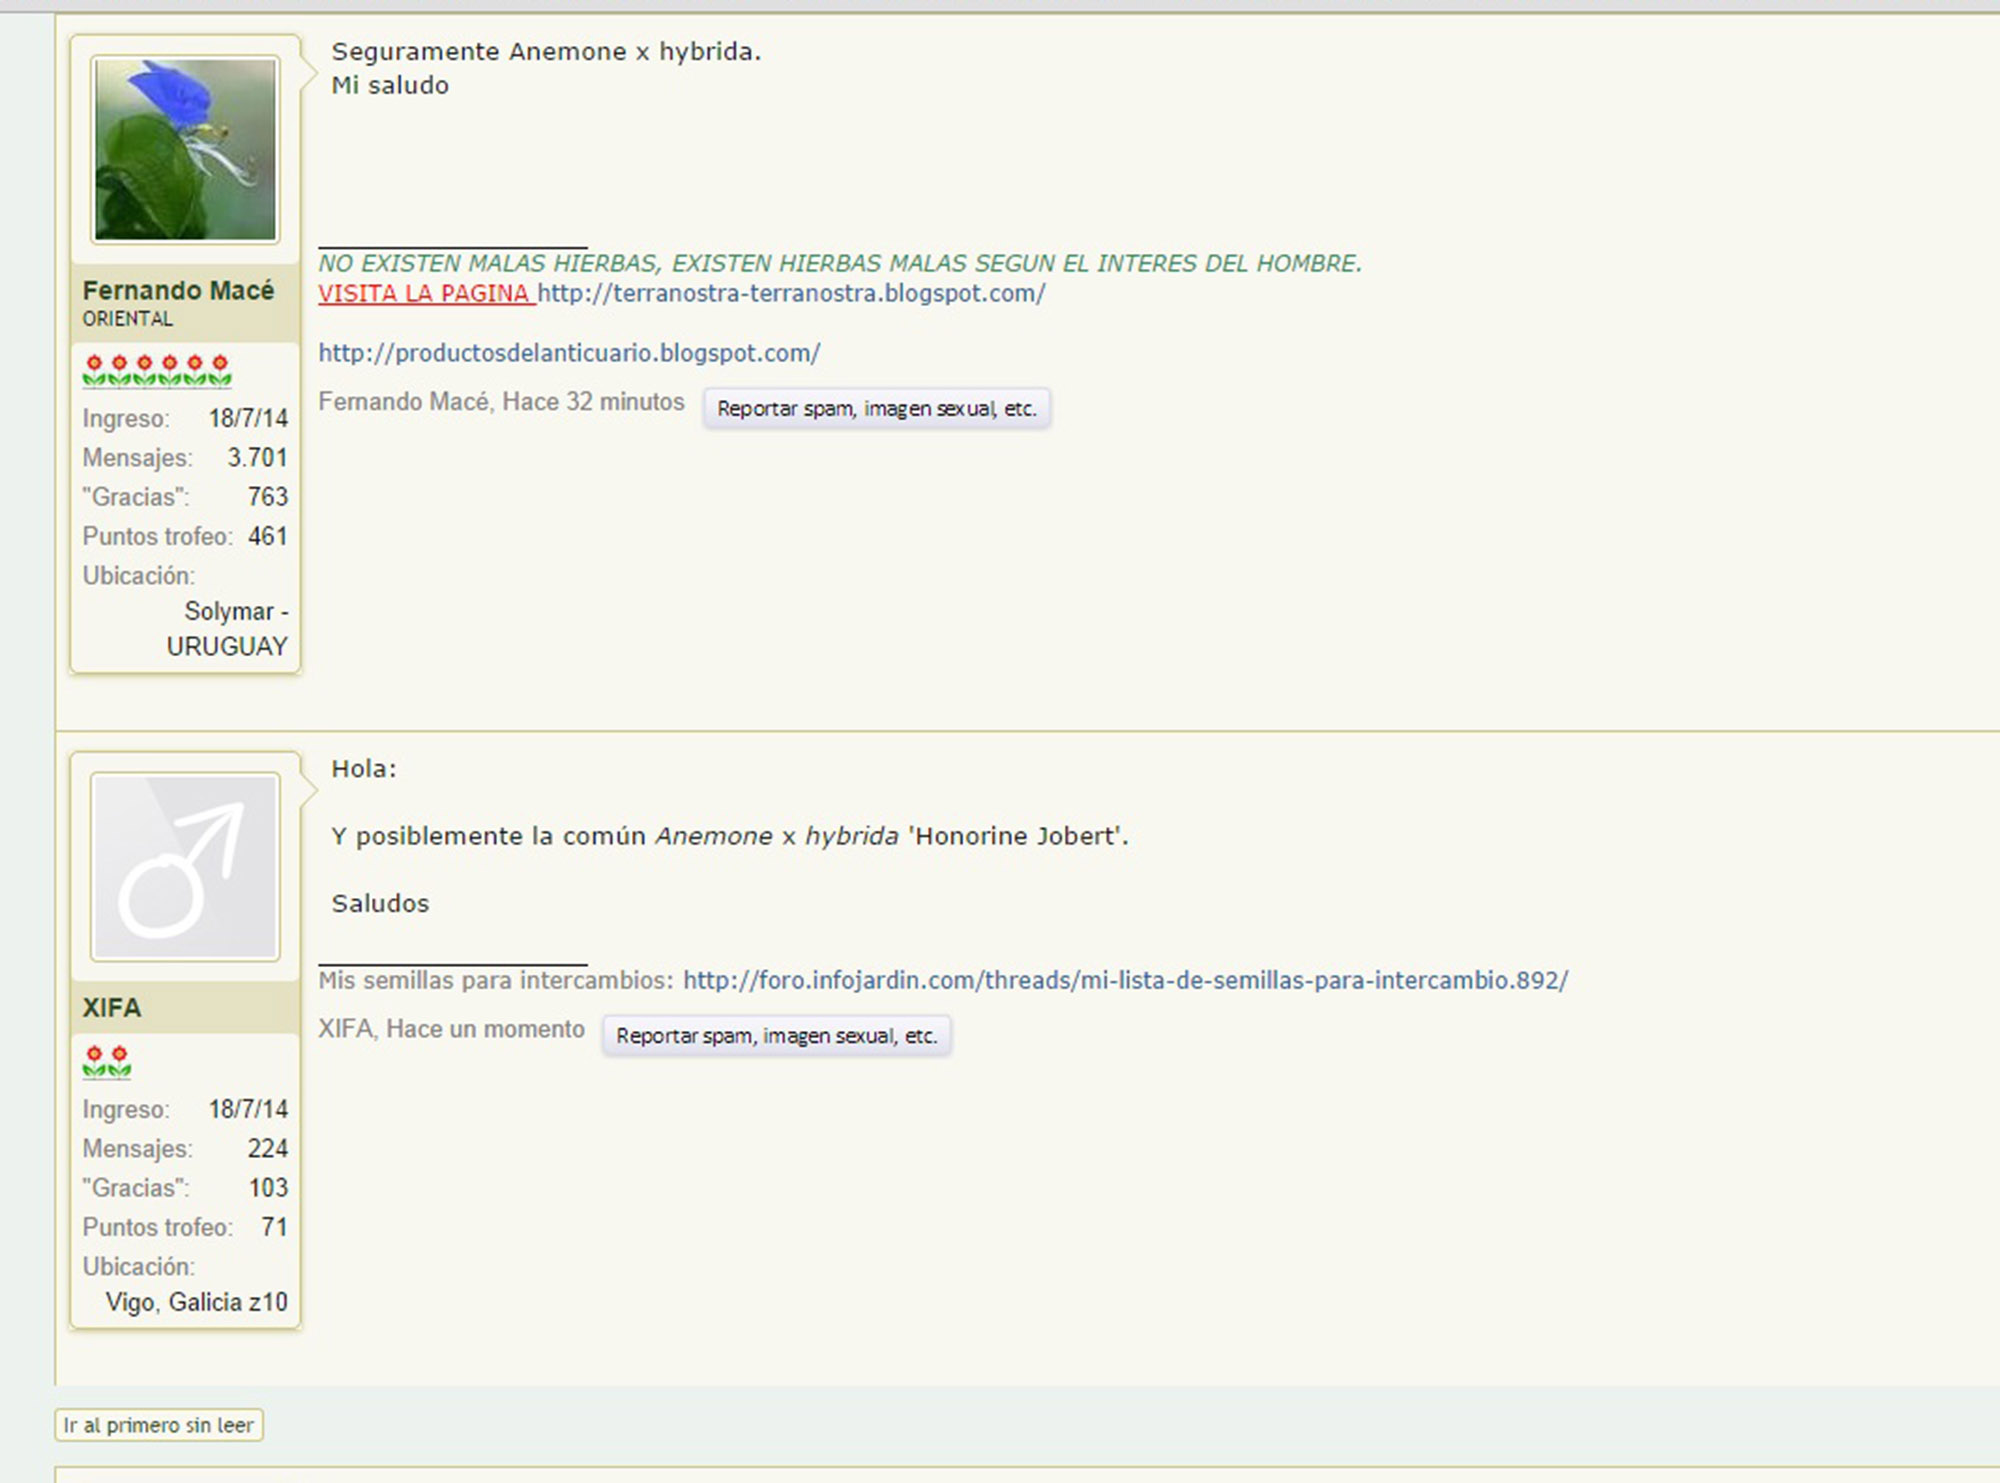Report Fernando Macé's post as spam
2000x1483 pixels.
pyautogui.click(x=876, y=408)
